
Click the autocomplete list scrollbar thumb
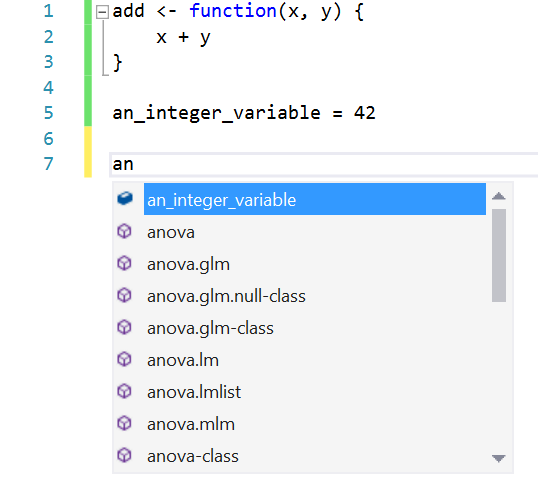pos(499,255)
